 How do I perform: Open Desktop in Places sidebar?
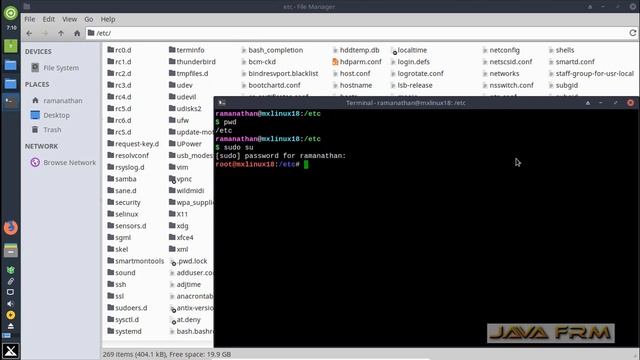[x=51, y=115]
